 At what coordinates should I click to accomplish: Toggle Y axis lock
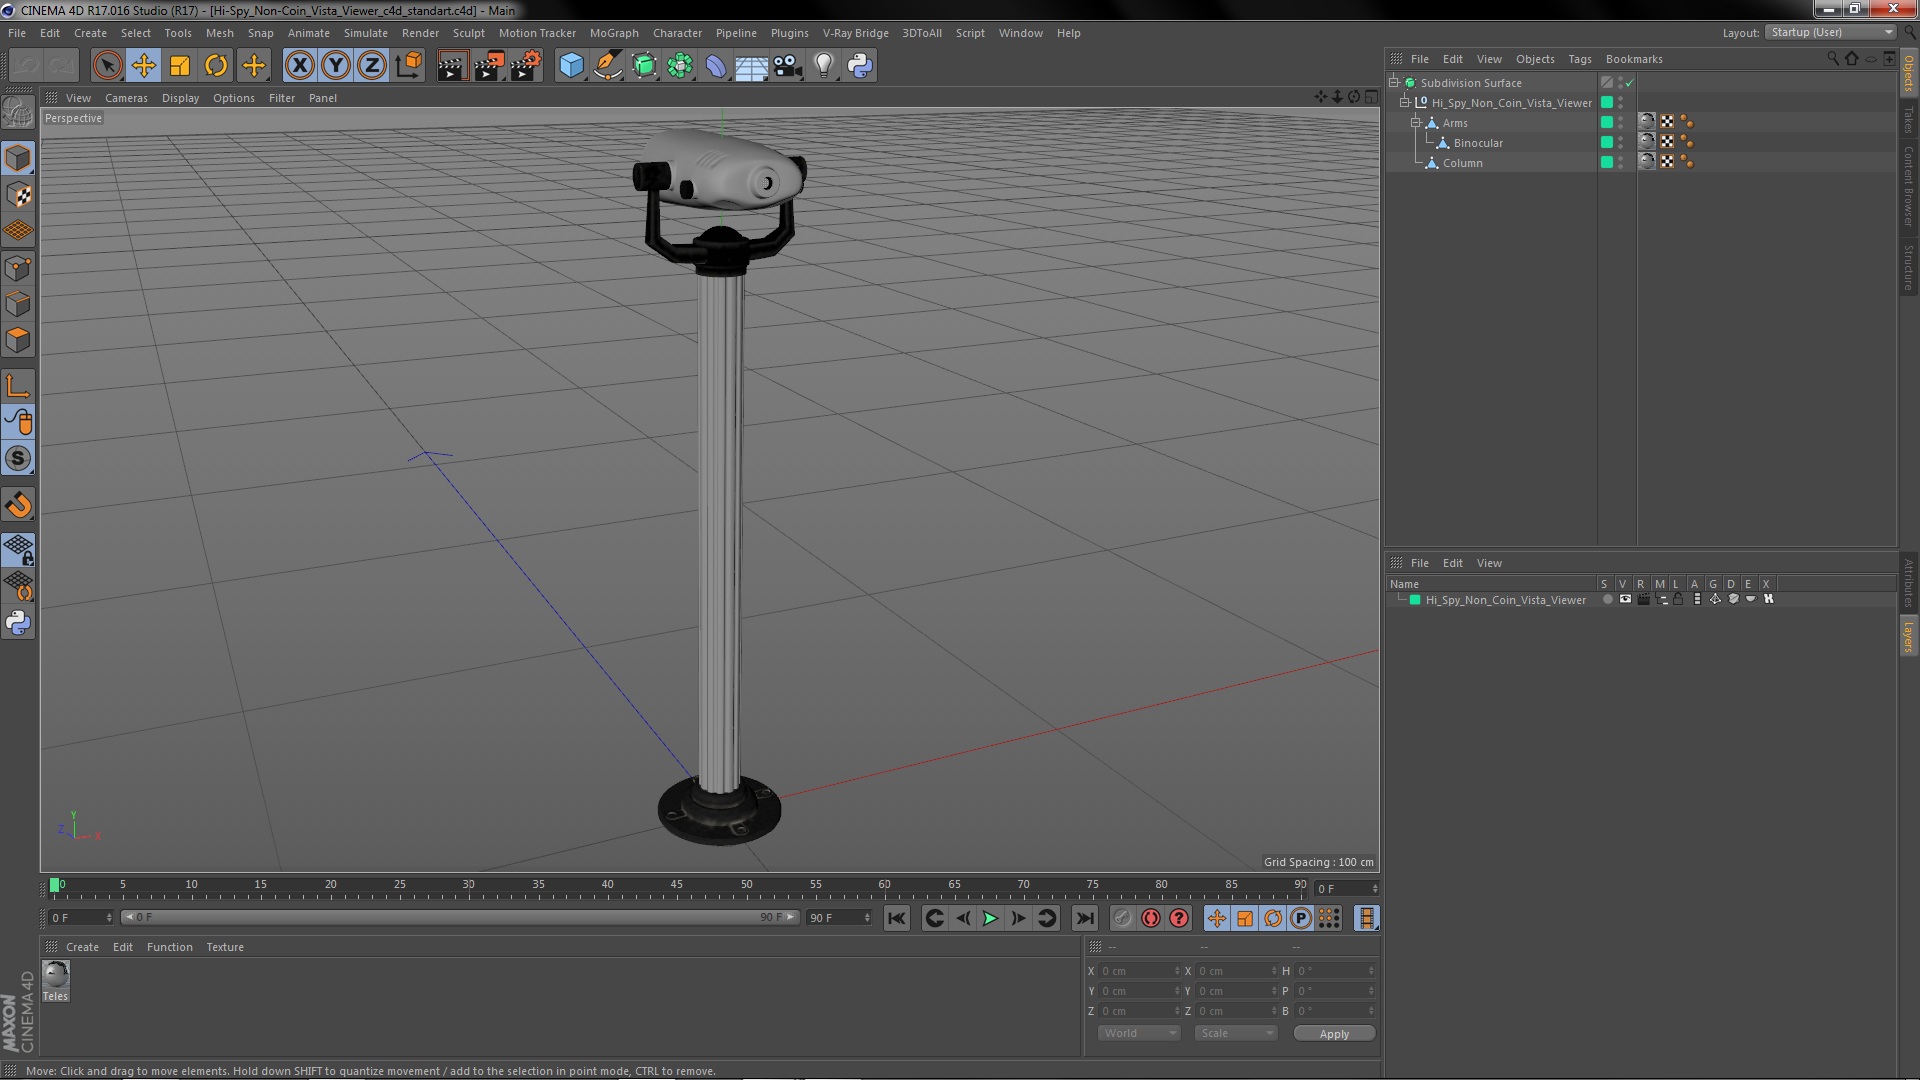pos(336,66)
